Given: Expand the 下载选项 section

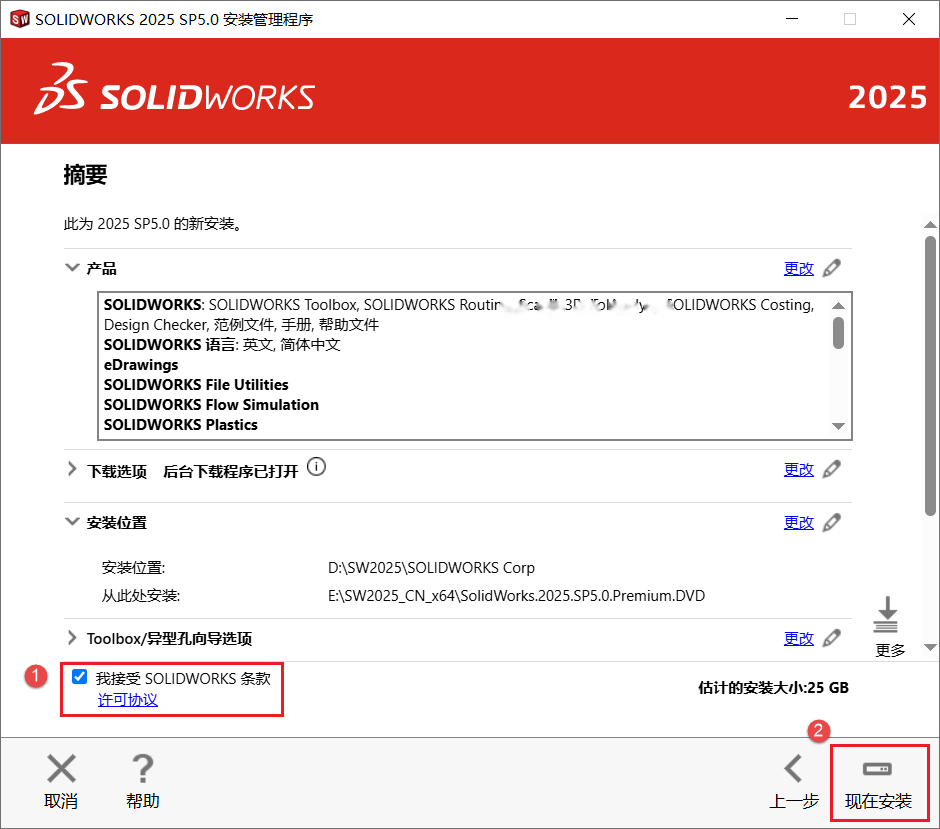Looking at the screenshot, I should click(x=72, y=469).
